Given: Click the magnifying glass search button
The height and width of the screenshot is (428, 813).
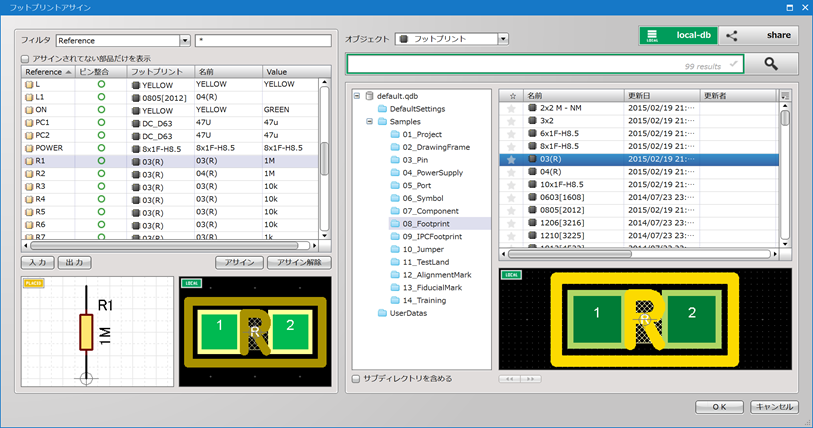Looking at the screenshot, I should [x=771, y=64].
